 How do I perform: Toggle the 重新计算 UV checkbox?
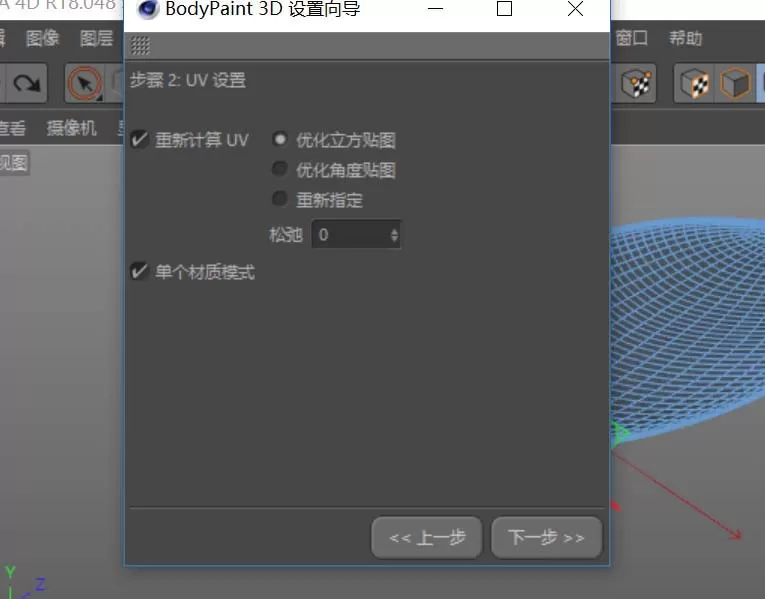pos(140,140)
